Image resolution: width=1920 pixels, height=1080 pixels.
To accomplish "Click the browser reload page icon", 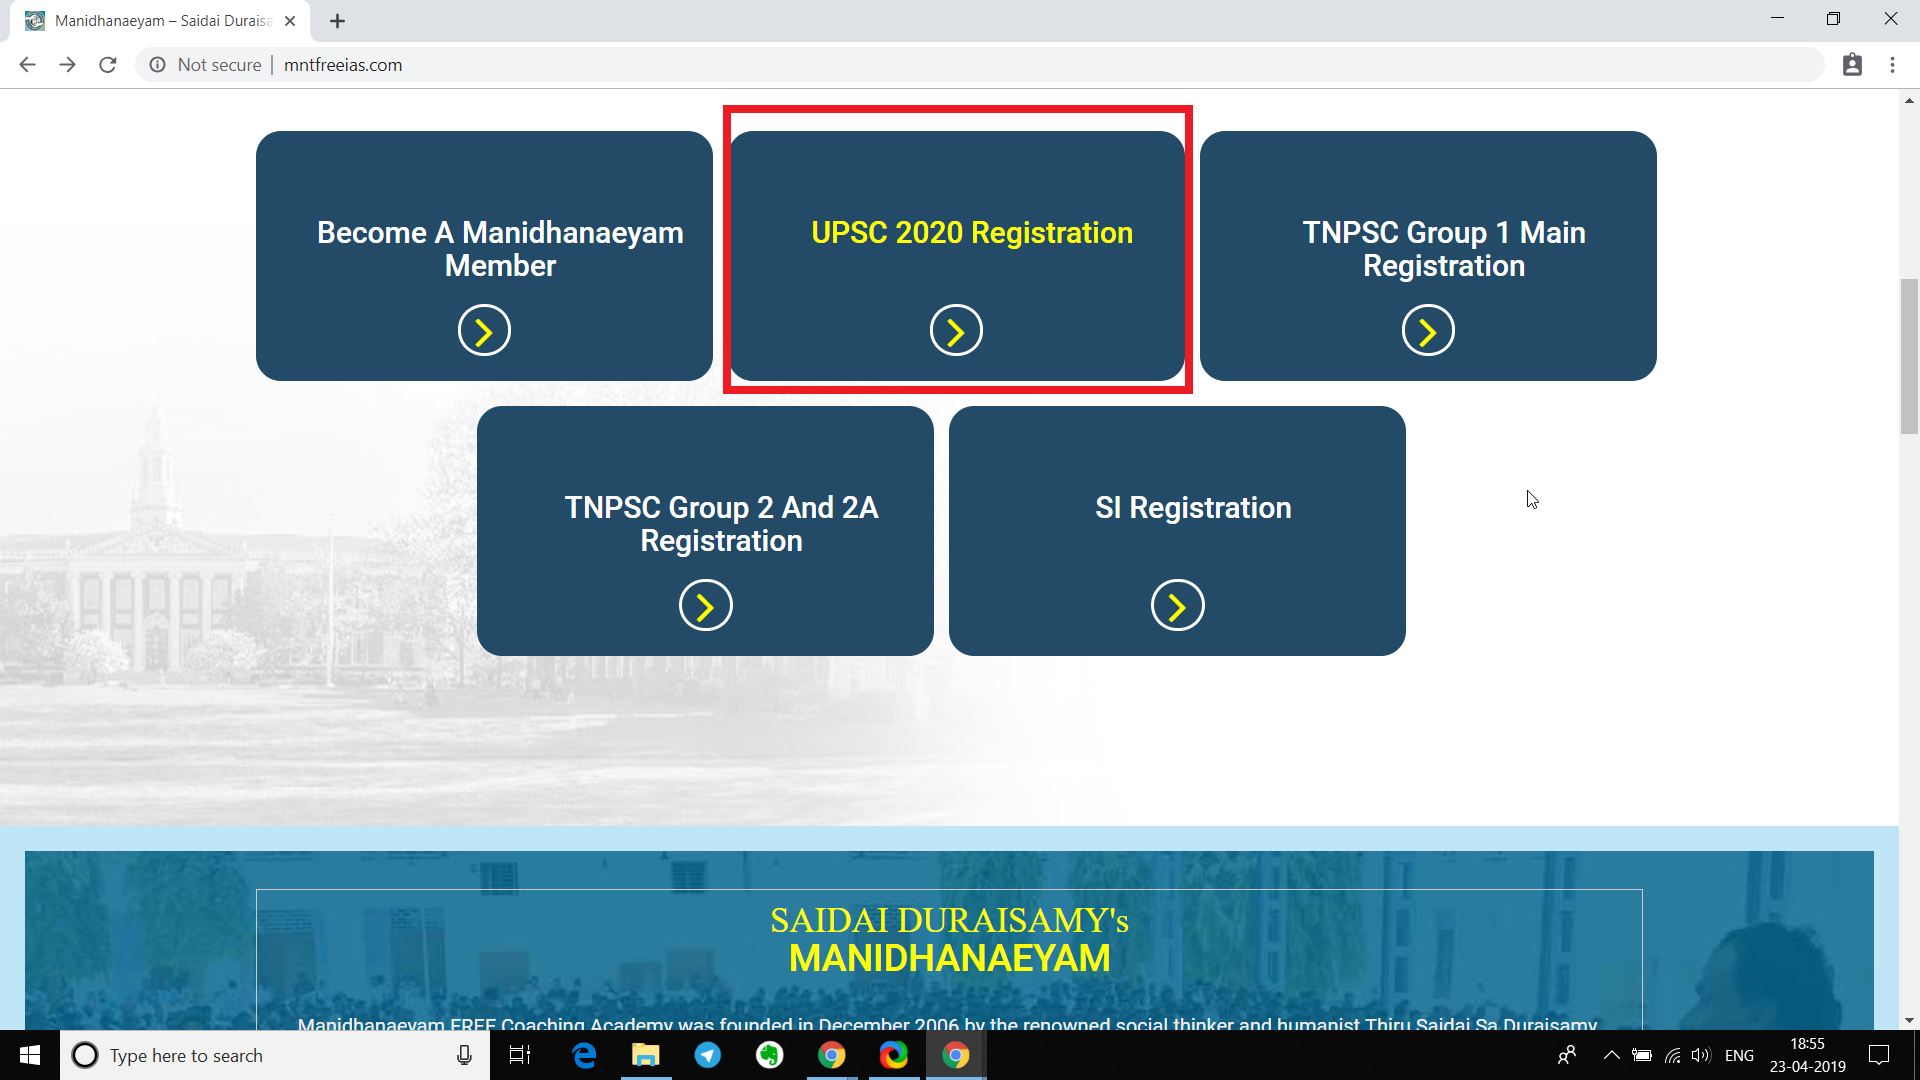I will (109, 65).
